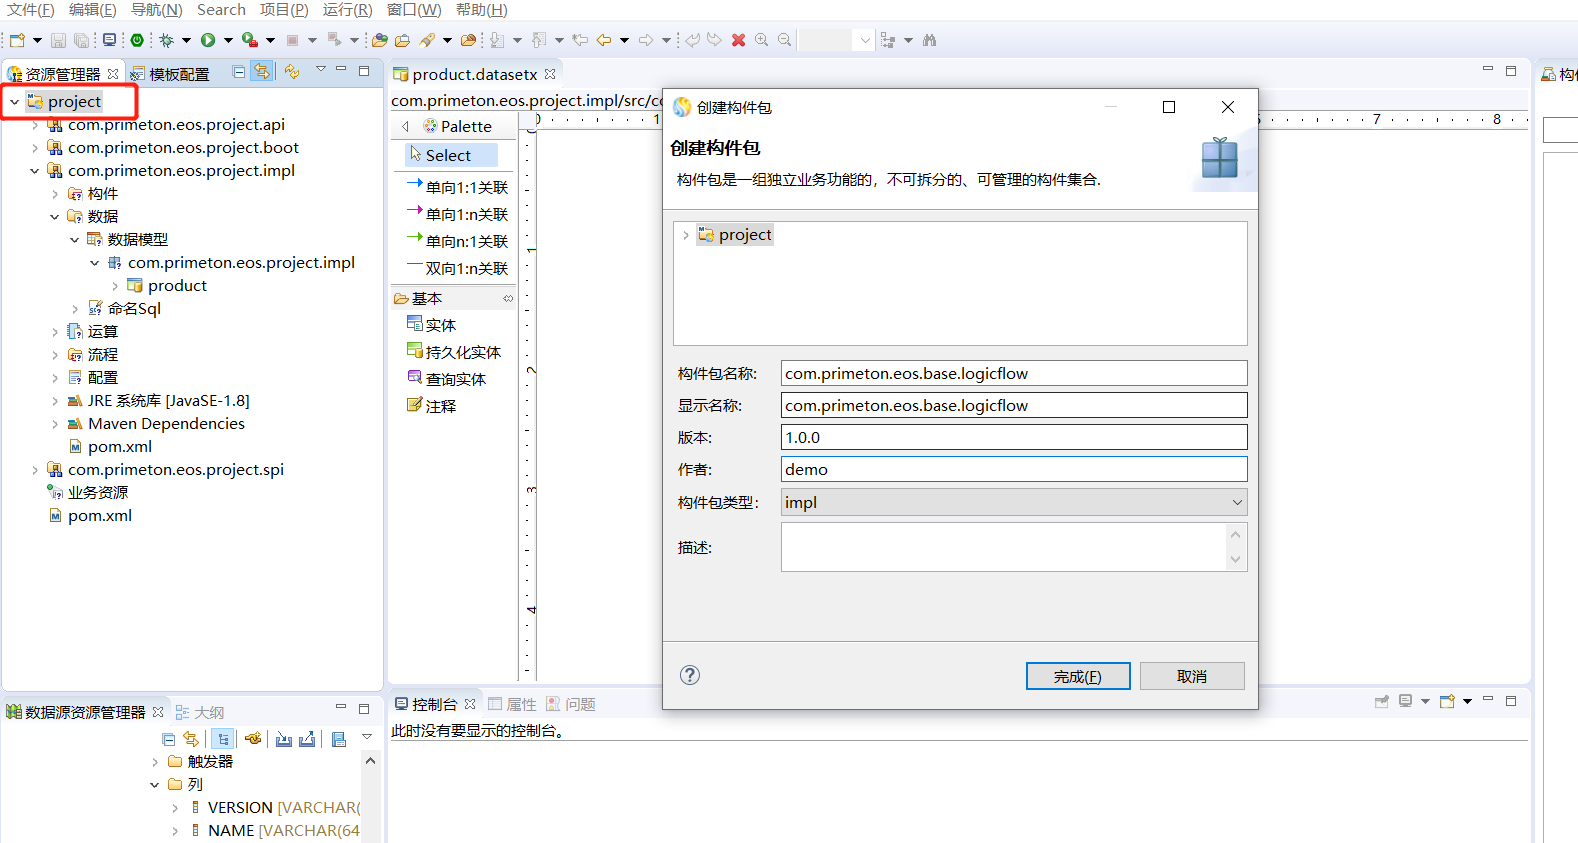This screenshot has width=1578, height=843.
Task: Expand com.primeton.eos.project.spi tree node
Action: (35, 470)
